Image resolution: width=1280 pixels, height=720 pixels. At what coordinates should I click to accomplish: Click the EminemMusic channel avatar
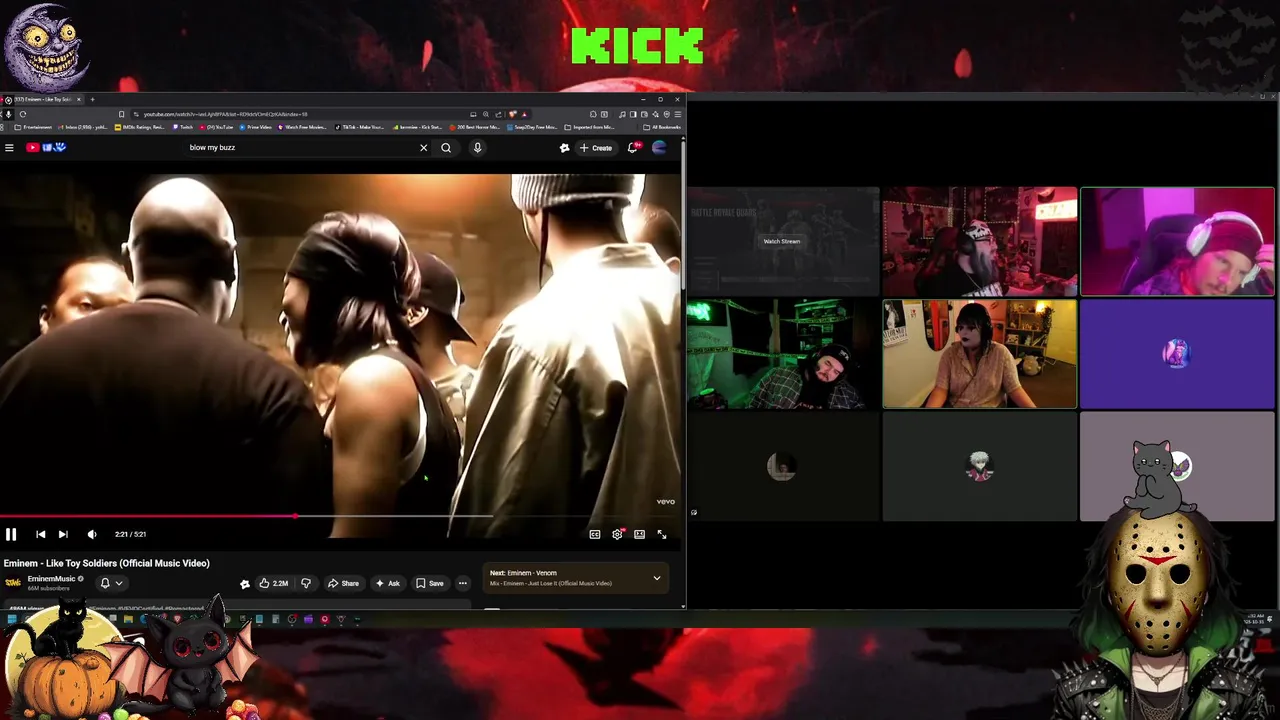click(x=13, y=583)
